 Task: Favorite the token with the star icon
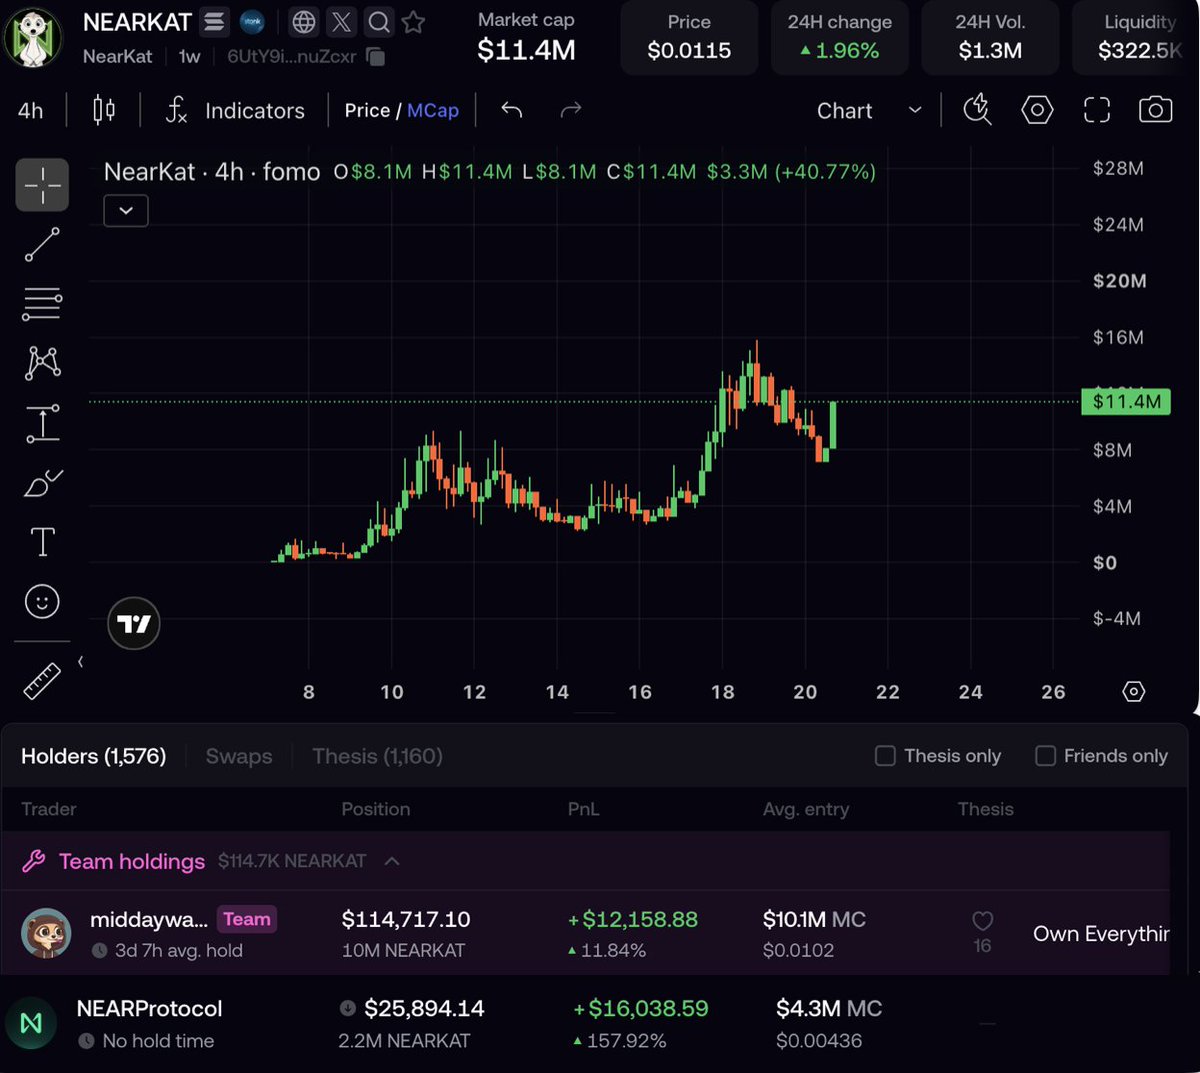413,21
